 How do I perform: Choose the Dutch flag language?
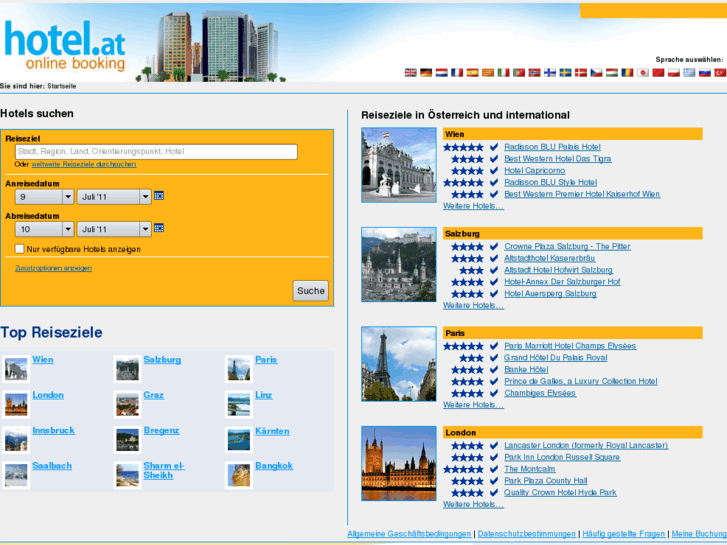(x=441, y=73)
